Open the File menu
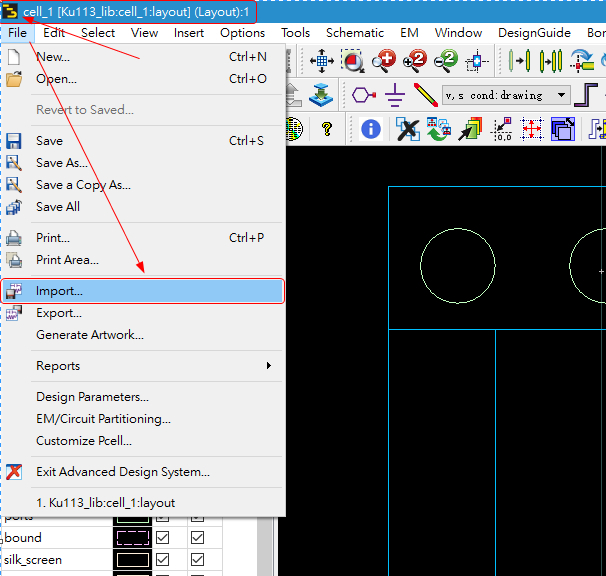Viewport: 606px width, 576px height. (x=17, y=33)
